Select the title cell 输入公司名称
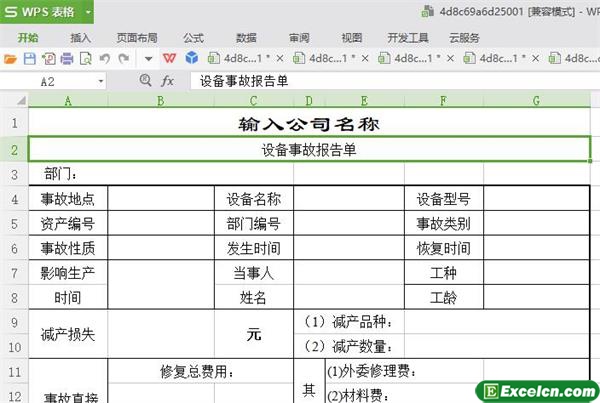Screen dimensions: 600x403 pyautogui.click(x=309, y=123)
